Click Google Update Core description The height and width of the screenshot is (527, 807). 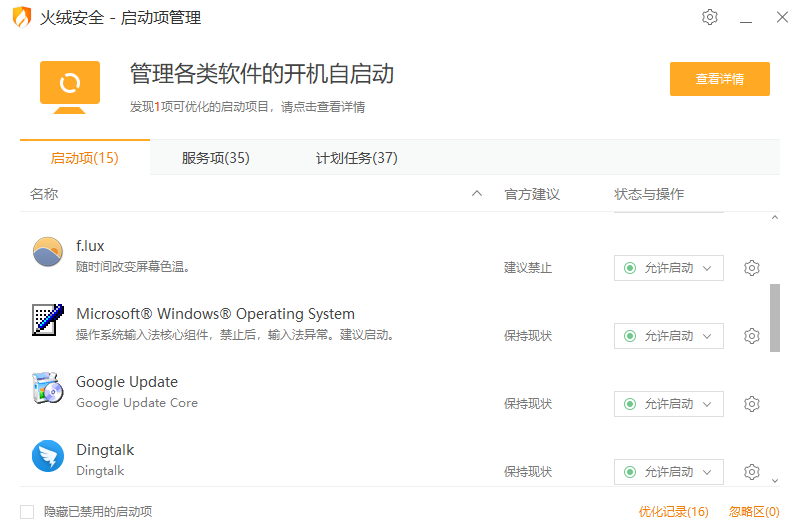[137, 402]
